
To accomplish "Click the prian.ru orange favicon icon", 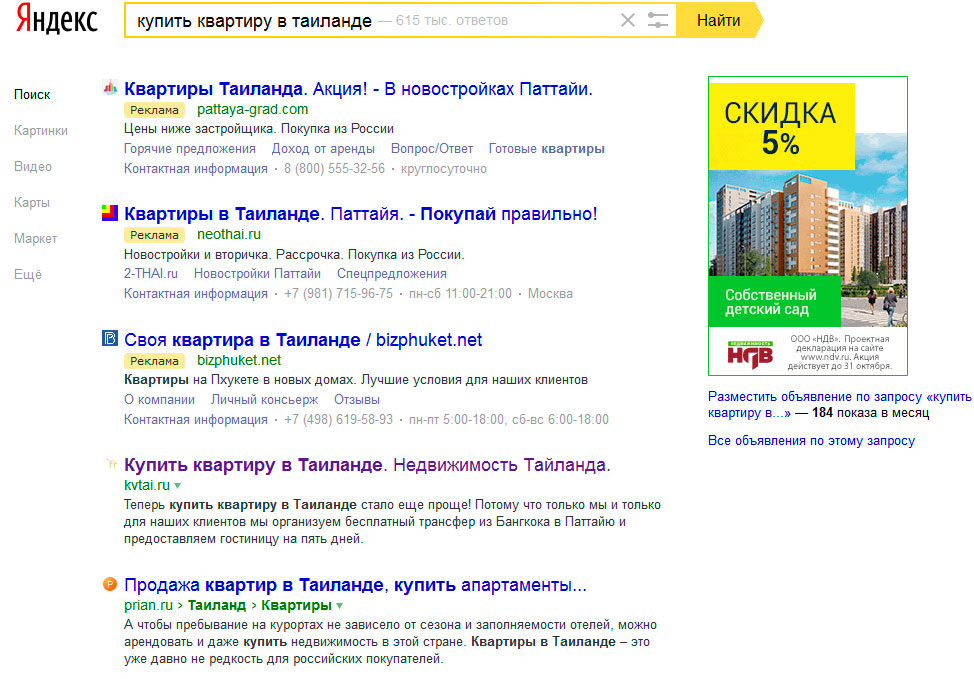I will click(110, 584).
